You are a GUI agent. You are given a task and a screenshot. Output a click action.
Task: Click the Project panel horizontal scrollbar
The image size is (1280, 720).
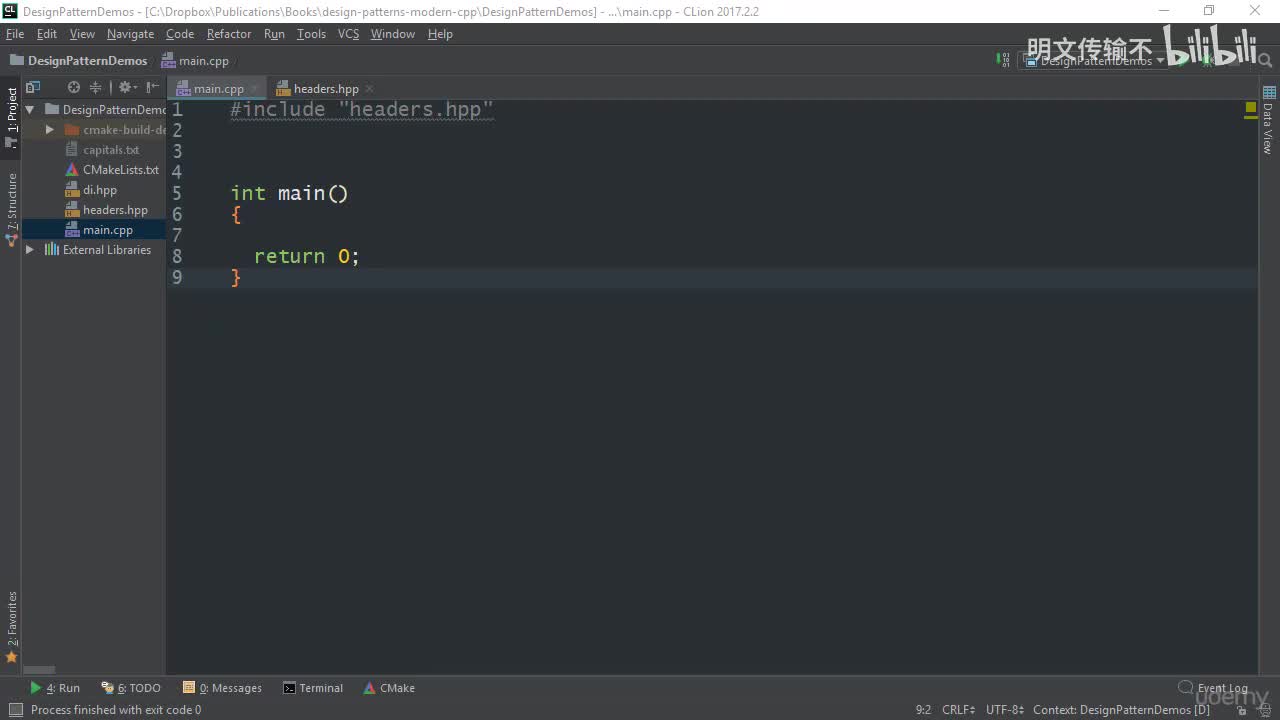[39, 670]
